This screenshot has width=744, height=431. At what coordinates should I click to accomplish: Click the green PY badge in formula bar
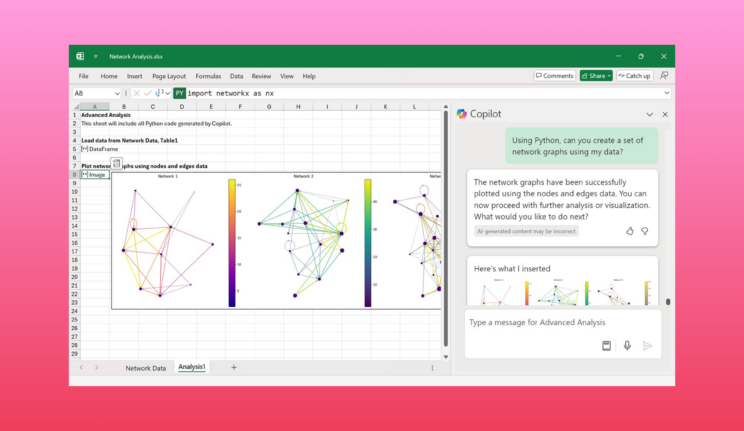point(179,94)
